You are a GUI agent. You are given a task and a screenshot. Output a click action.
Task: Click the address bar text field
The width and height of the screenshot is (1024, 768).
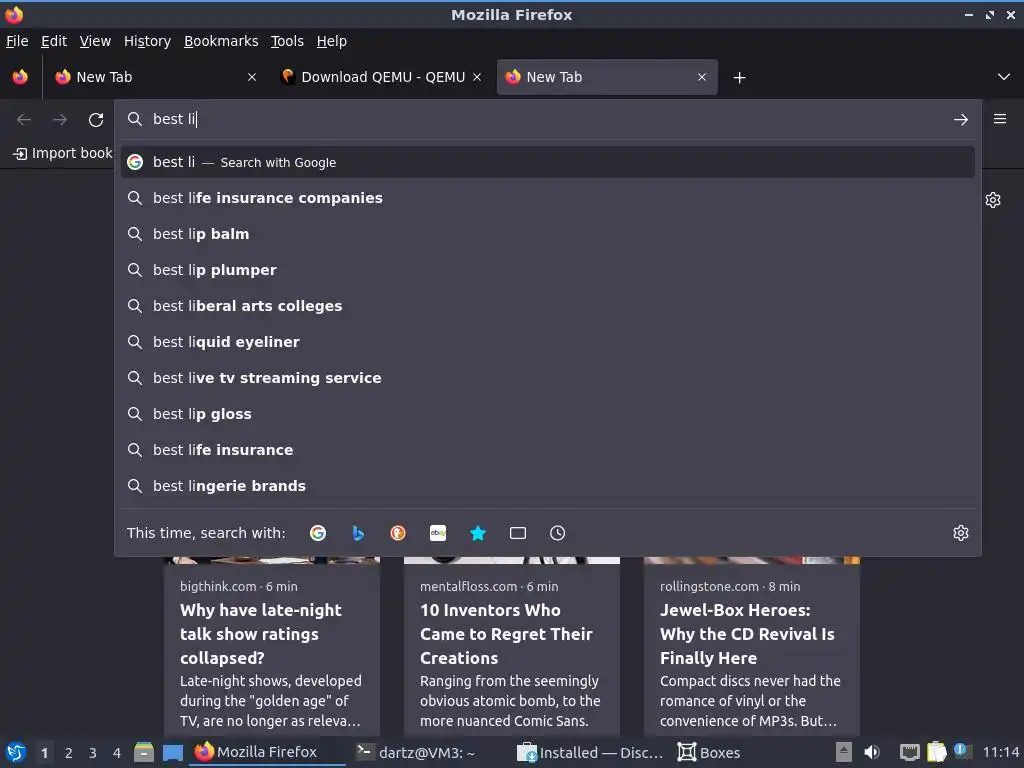pyautogui.click(x=547, y=119)
